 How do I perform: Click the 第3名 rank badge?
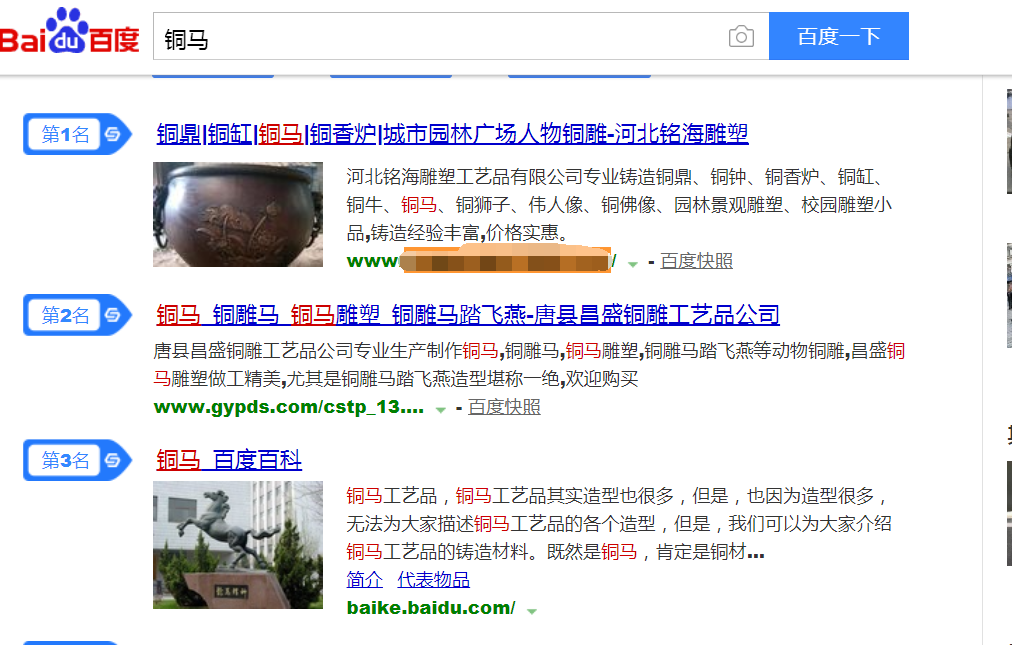coord(77,460)
